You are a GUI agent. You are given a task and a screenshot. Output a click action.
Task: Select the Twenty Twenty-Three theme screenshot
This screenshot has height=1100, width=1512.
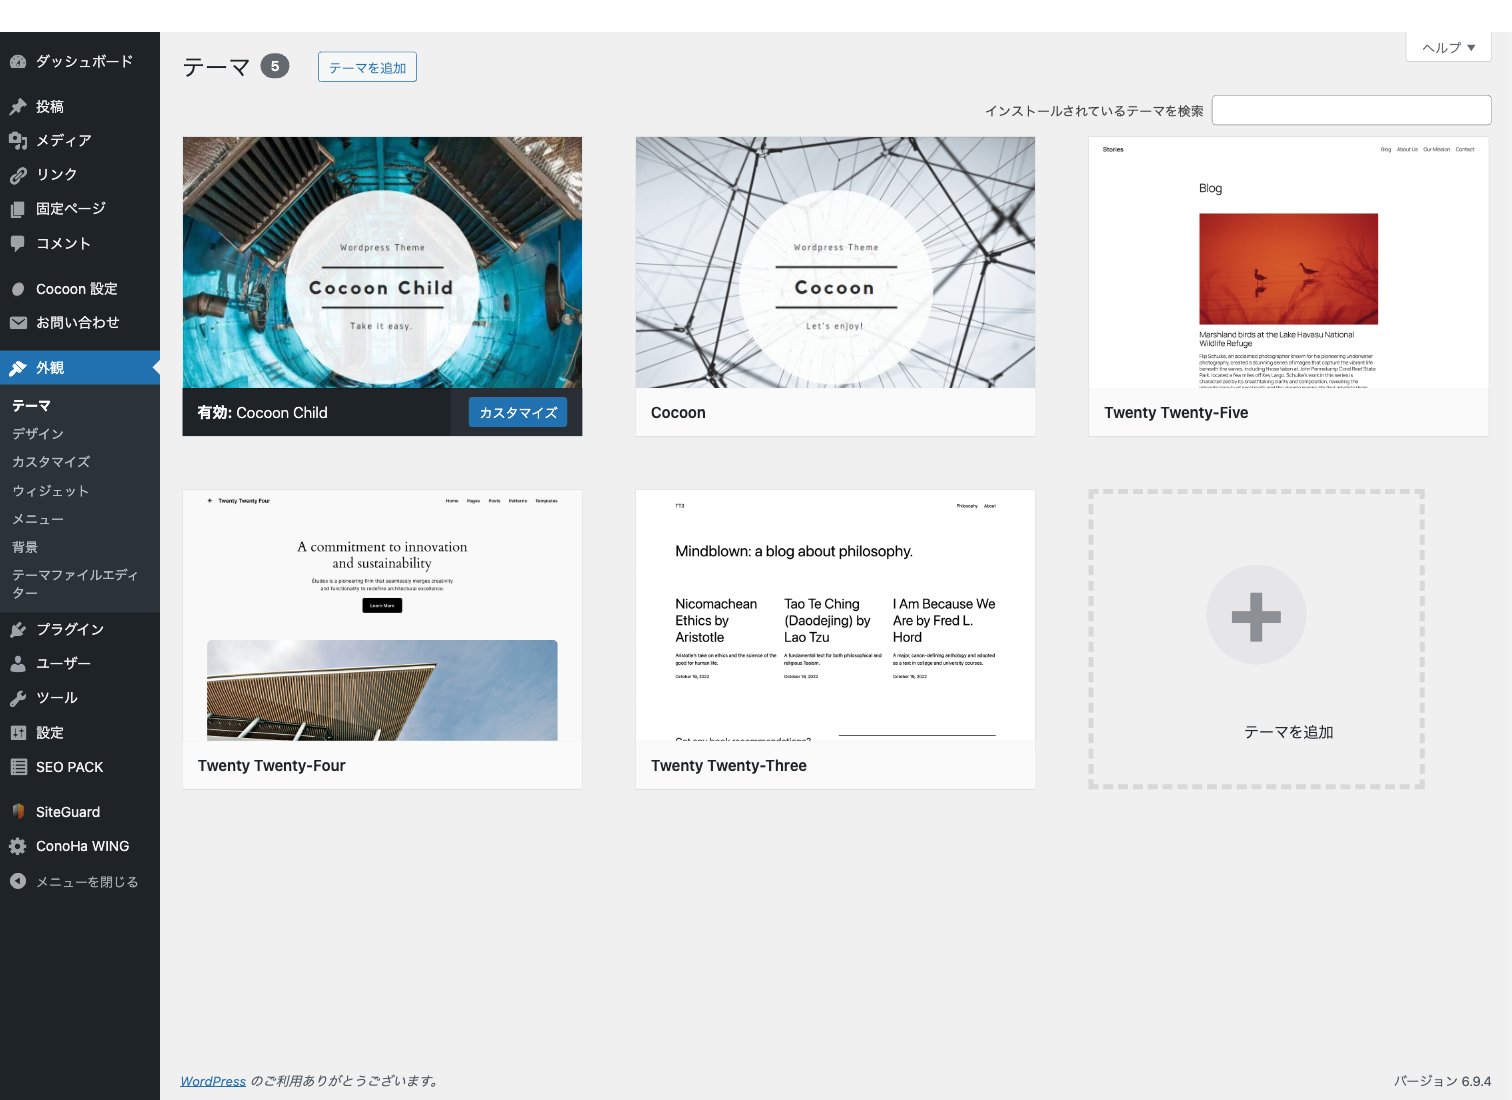pos(835,615)
